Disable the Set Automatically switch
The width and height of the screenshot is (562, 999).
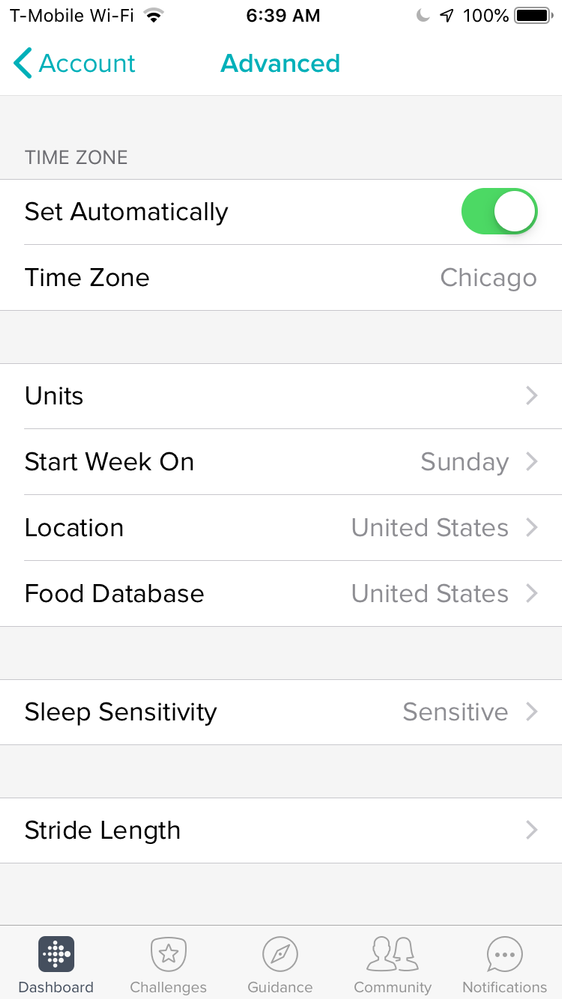point(500,211)
